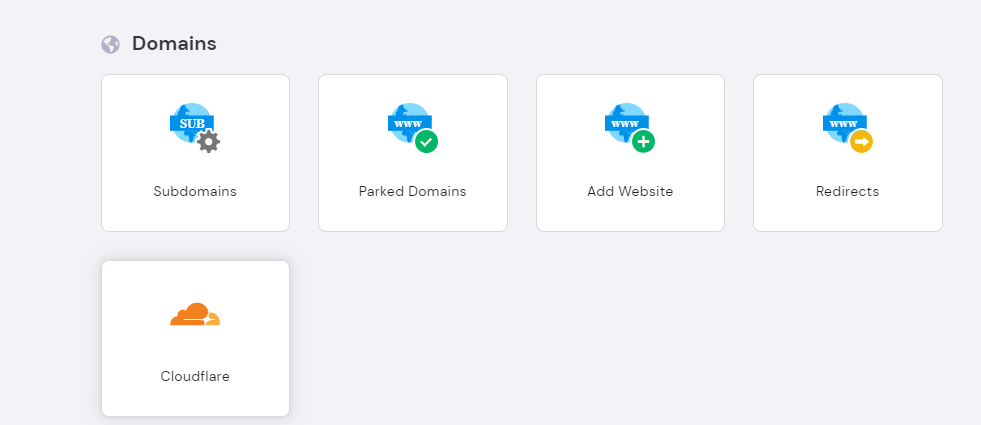Image resolution: width=981 pixels, height=425 pixels.
Task: Click the Domains section globe icon
Action: pyautogui.click(x=111, y=44)
